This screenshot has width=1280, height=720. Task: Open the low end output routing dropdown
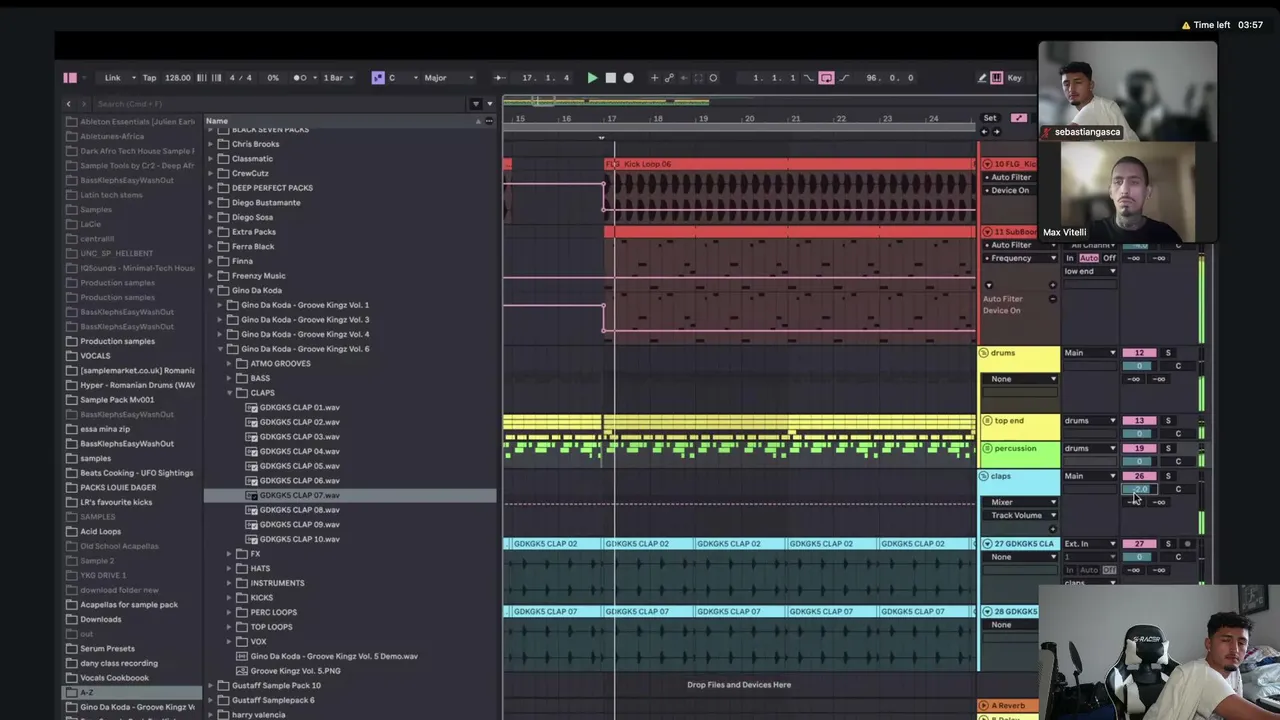pyautogui.click(x=1090, y=271)
